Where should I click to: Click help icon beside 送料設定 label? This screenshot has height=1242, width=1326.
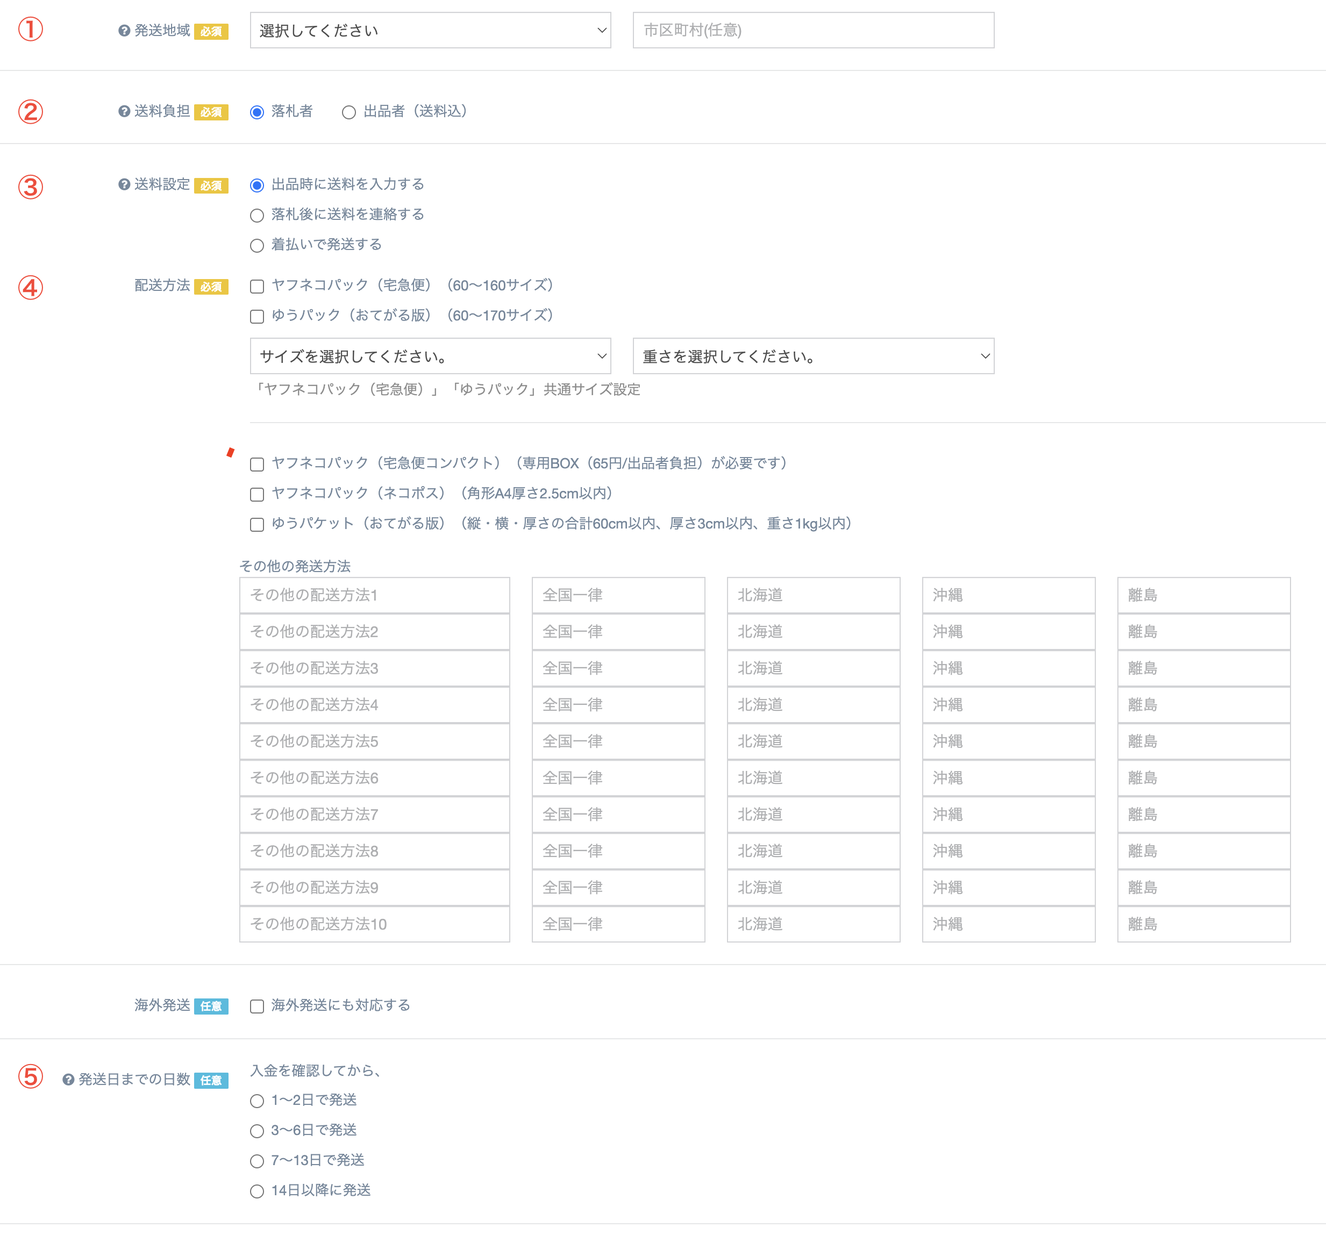tap(124, 185)
